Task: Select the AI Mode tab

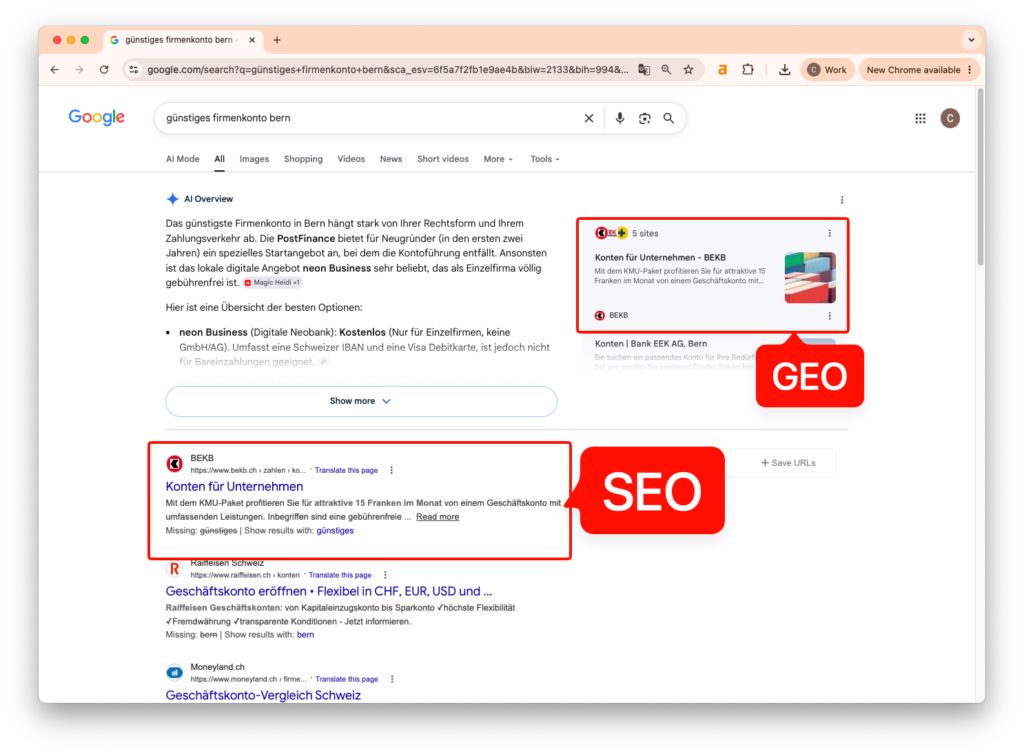Action: (x=182, y=159)
